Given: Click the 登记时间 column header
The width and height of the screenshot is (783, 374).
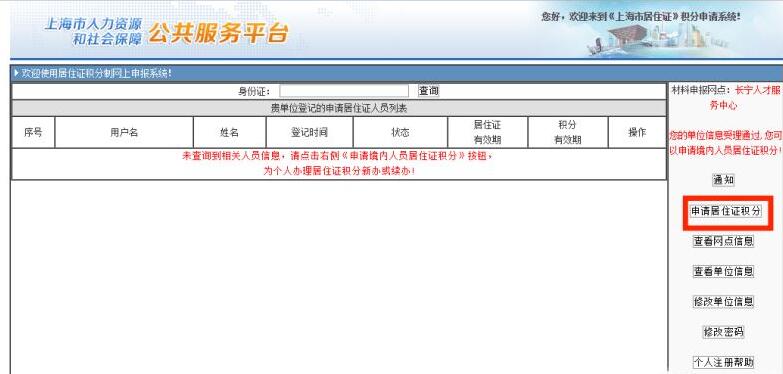Looking at the screenshot, I should coord(310,132).
